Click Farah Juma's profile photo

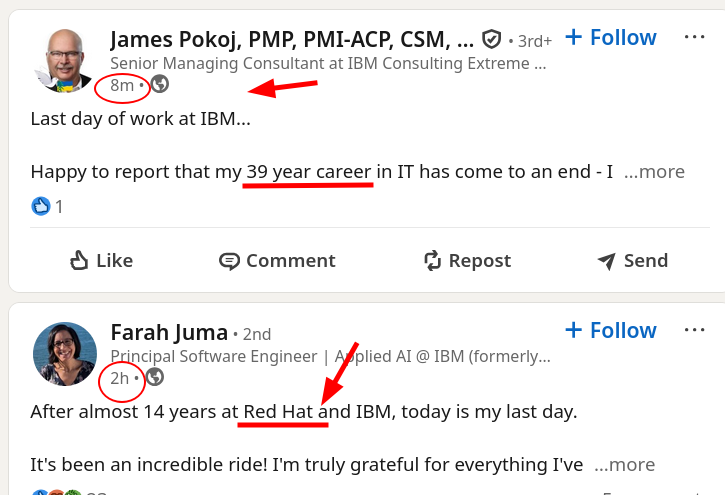pyautogui.click(x=65, y=354)
